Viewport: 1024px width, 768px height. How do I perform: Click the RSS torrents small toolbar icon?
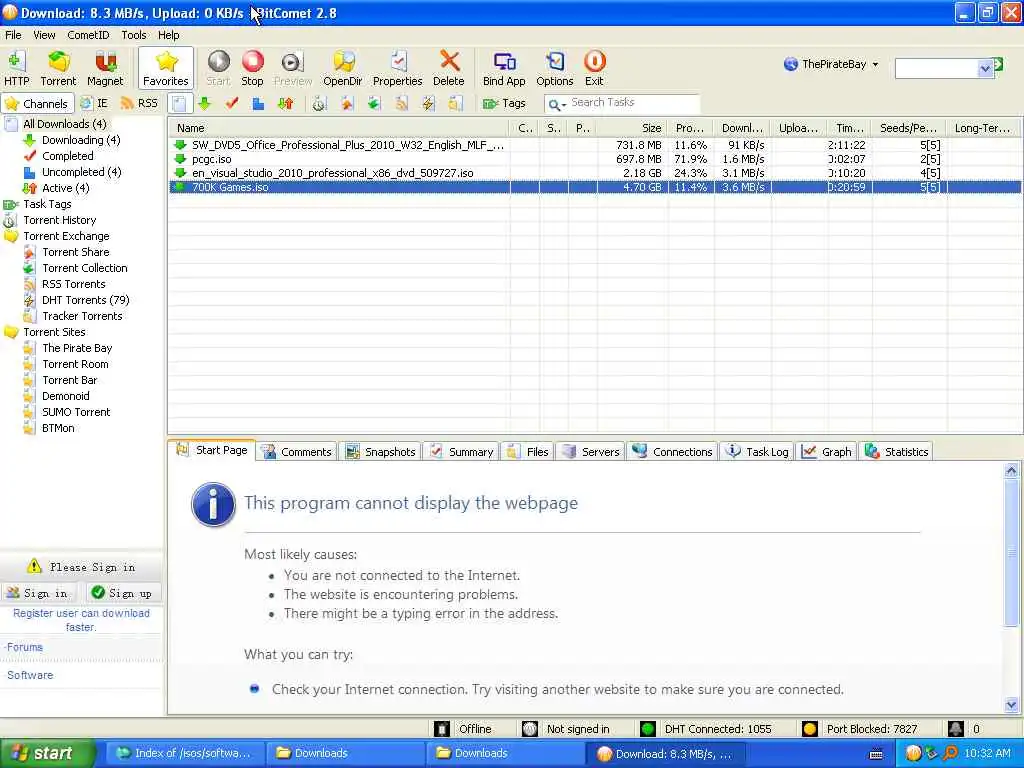click(x=401, y=103)
